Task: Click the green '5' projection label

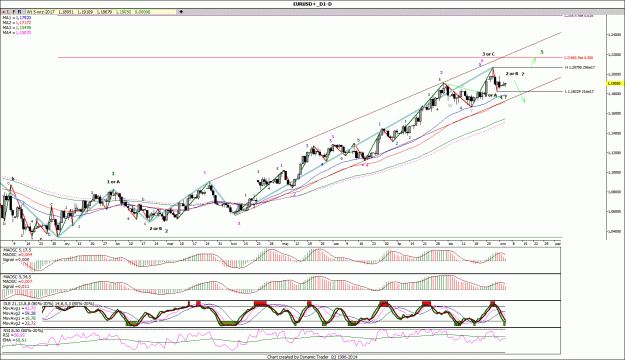Action: pyautogui.click(x=542, y=52)
